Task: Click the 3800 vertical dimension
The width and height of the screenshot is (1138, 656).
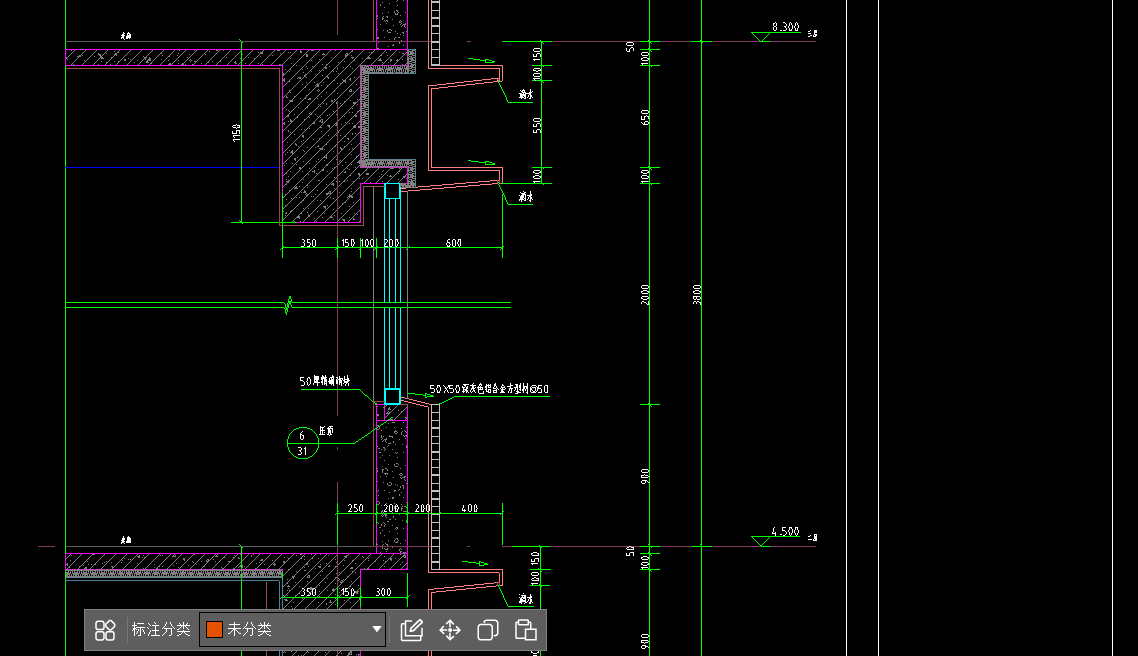Action: pos(697,295)
